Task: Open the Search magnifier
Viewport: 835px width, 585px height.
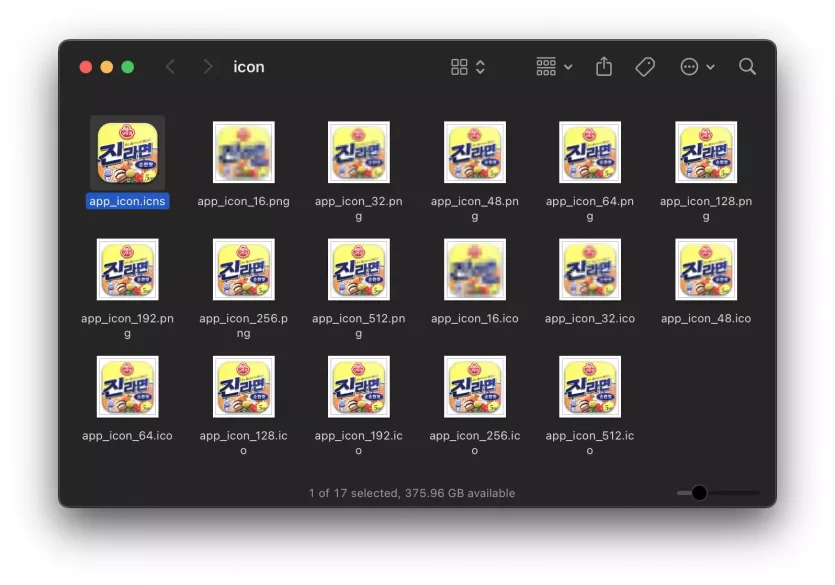Action: tap(747, 67)
